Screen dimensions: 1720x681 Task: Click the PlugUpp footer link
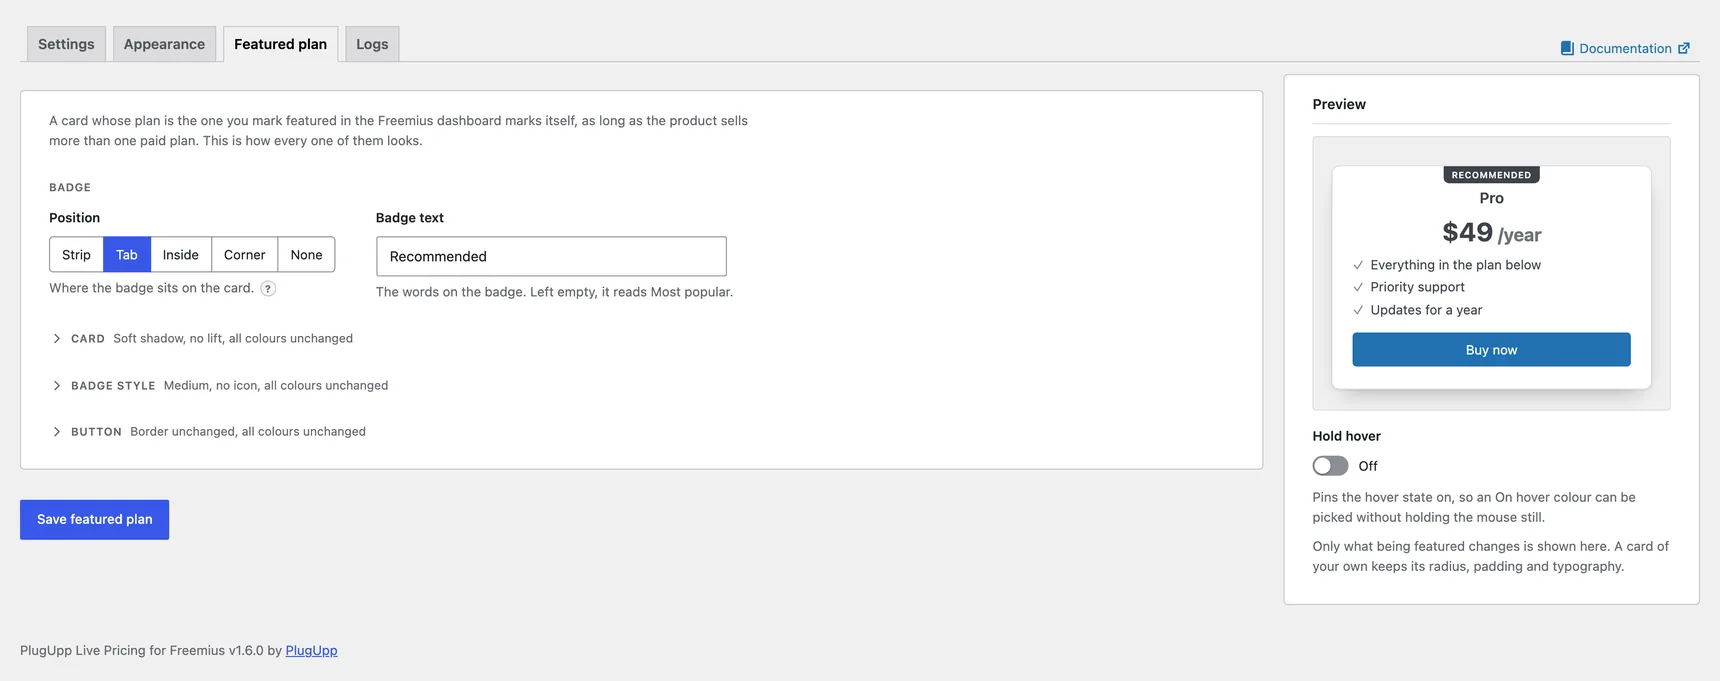[311, 650]
